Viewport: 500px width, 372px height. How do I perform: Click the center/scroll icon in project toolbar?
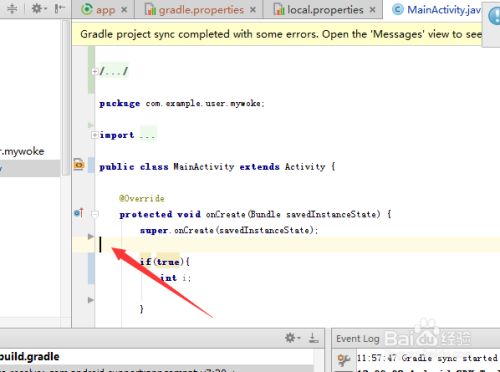point(12,9)
